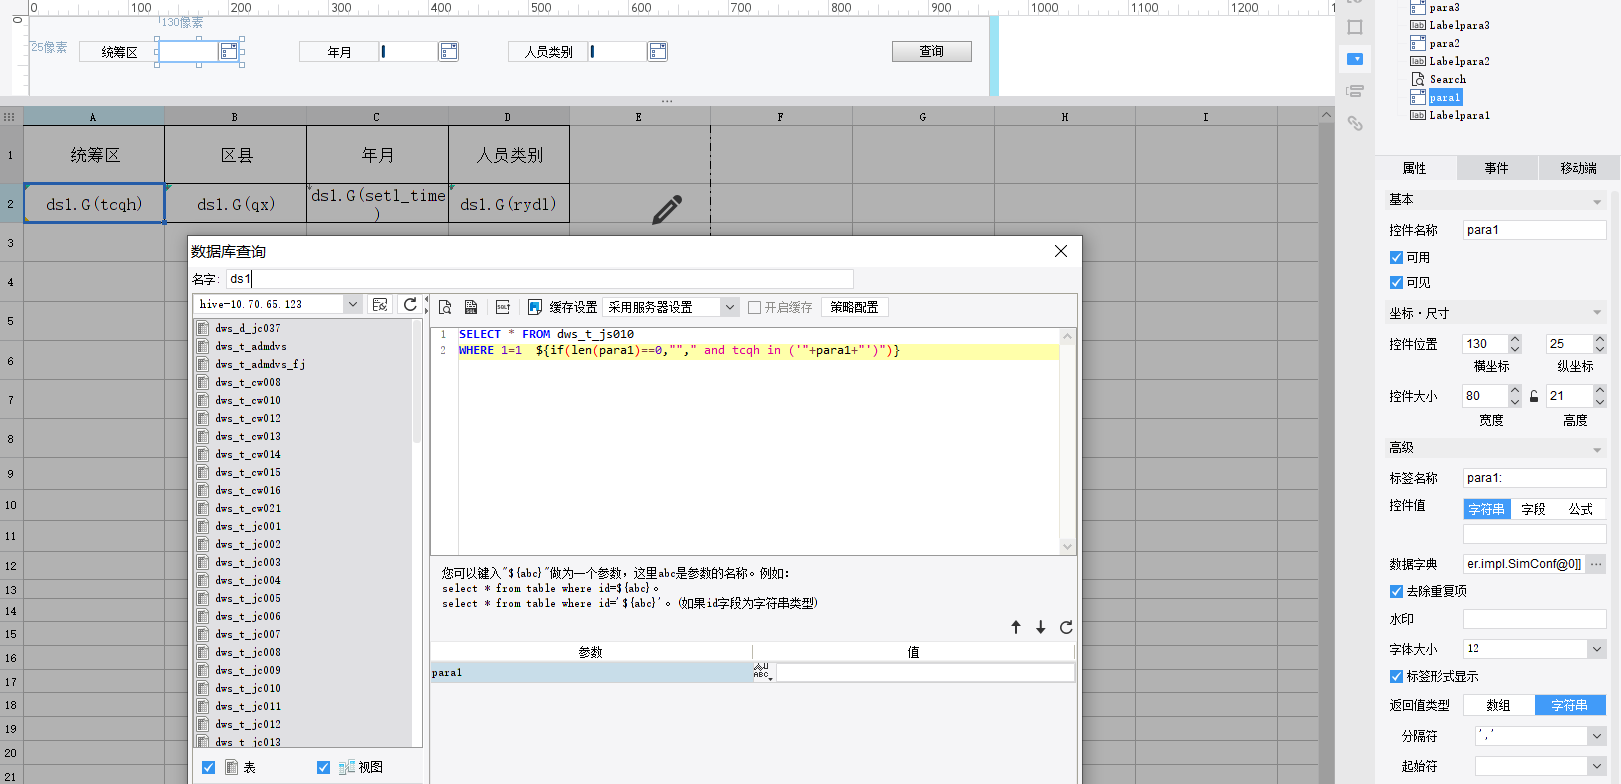Select Labelpara3 in widget tree
The image size is (1621, 784).
(1459, 25)
